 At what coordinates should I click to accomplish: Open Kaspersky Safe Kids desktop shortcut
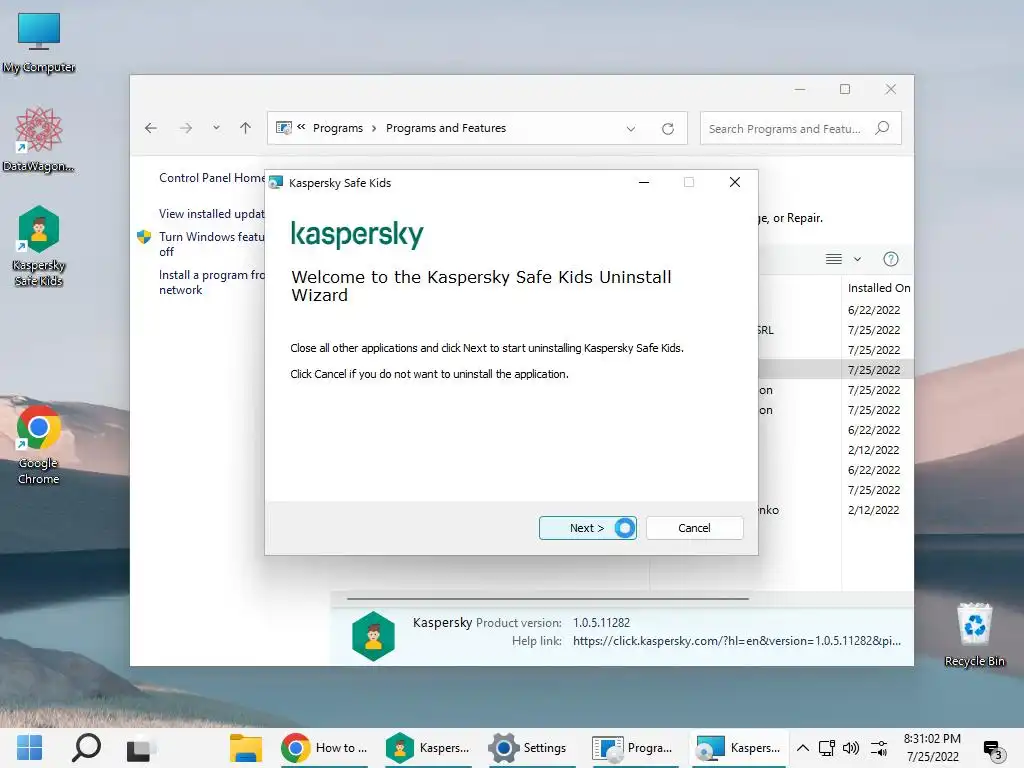(39, 246)
